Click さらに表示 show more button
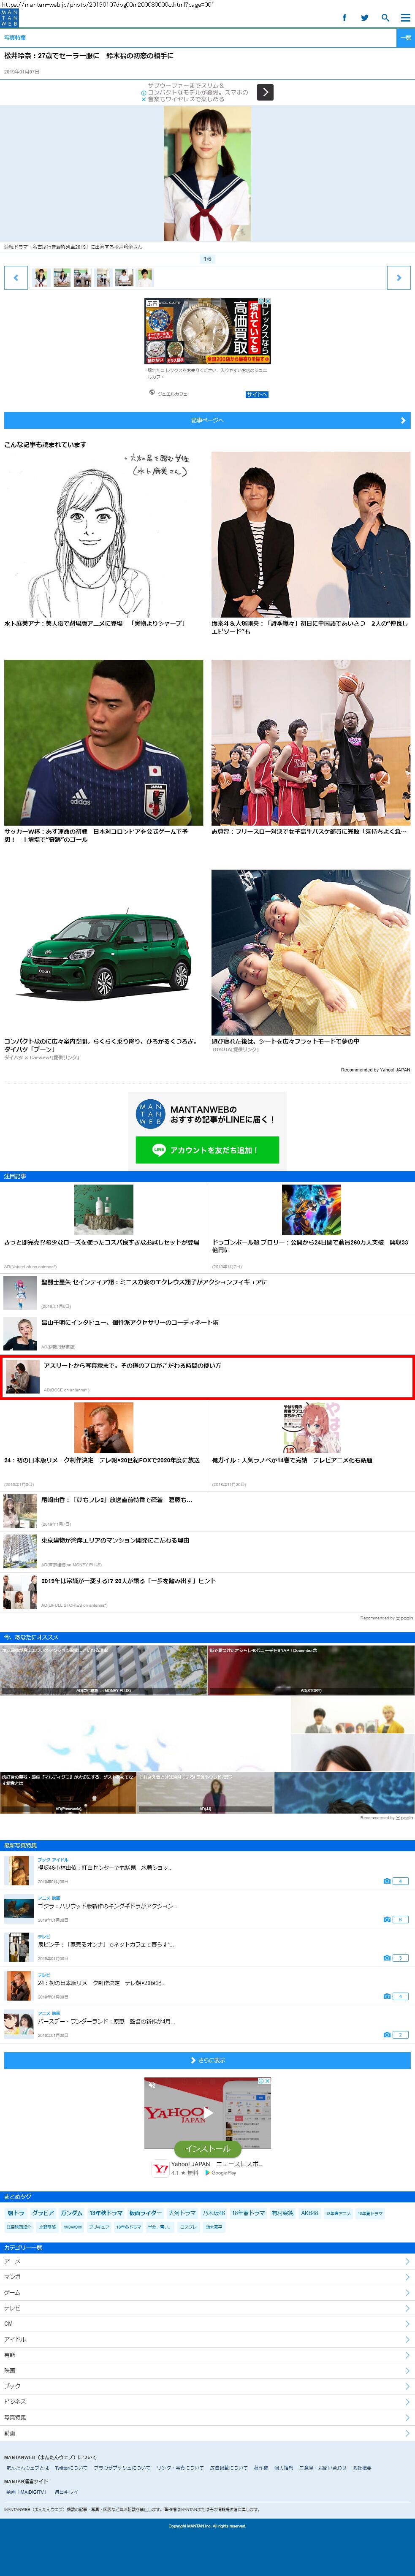415x2576 pixels. [x=207, y=2060]
